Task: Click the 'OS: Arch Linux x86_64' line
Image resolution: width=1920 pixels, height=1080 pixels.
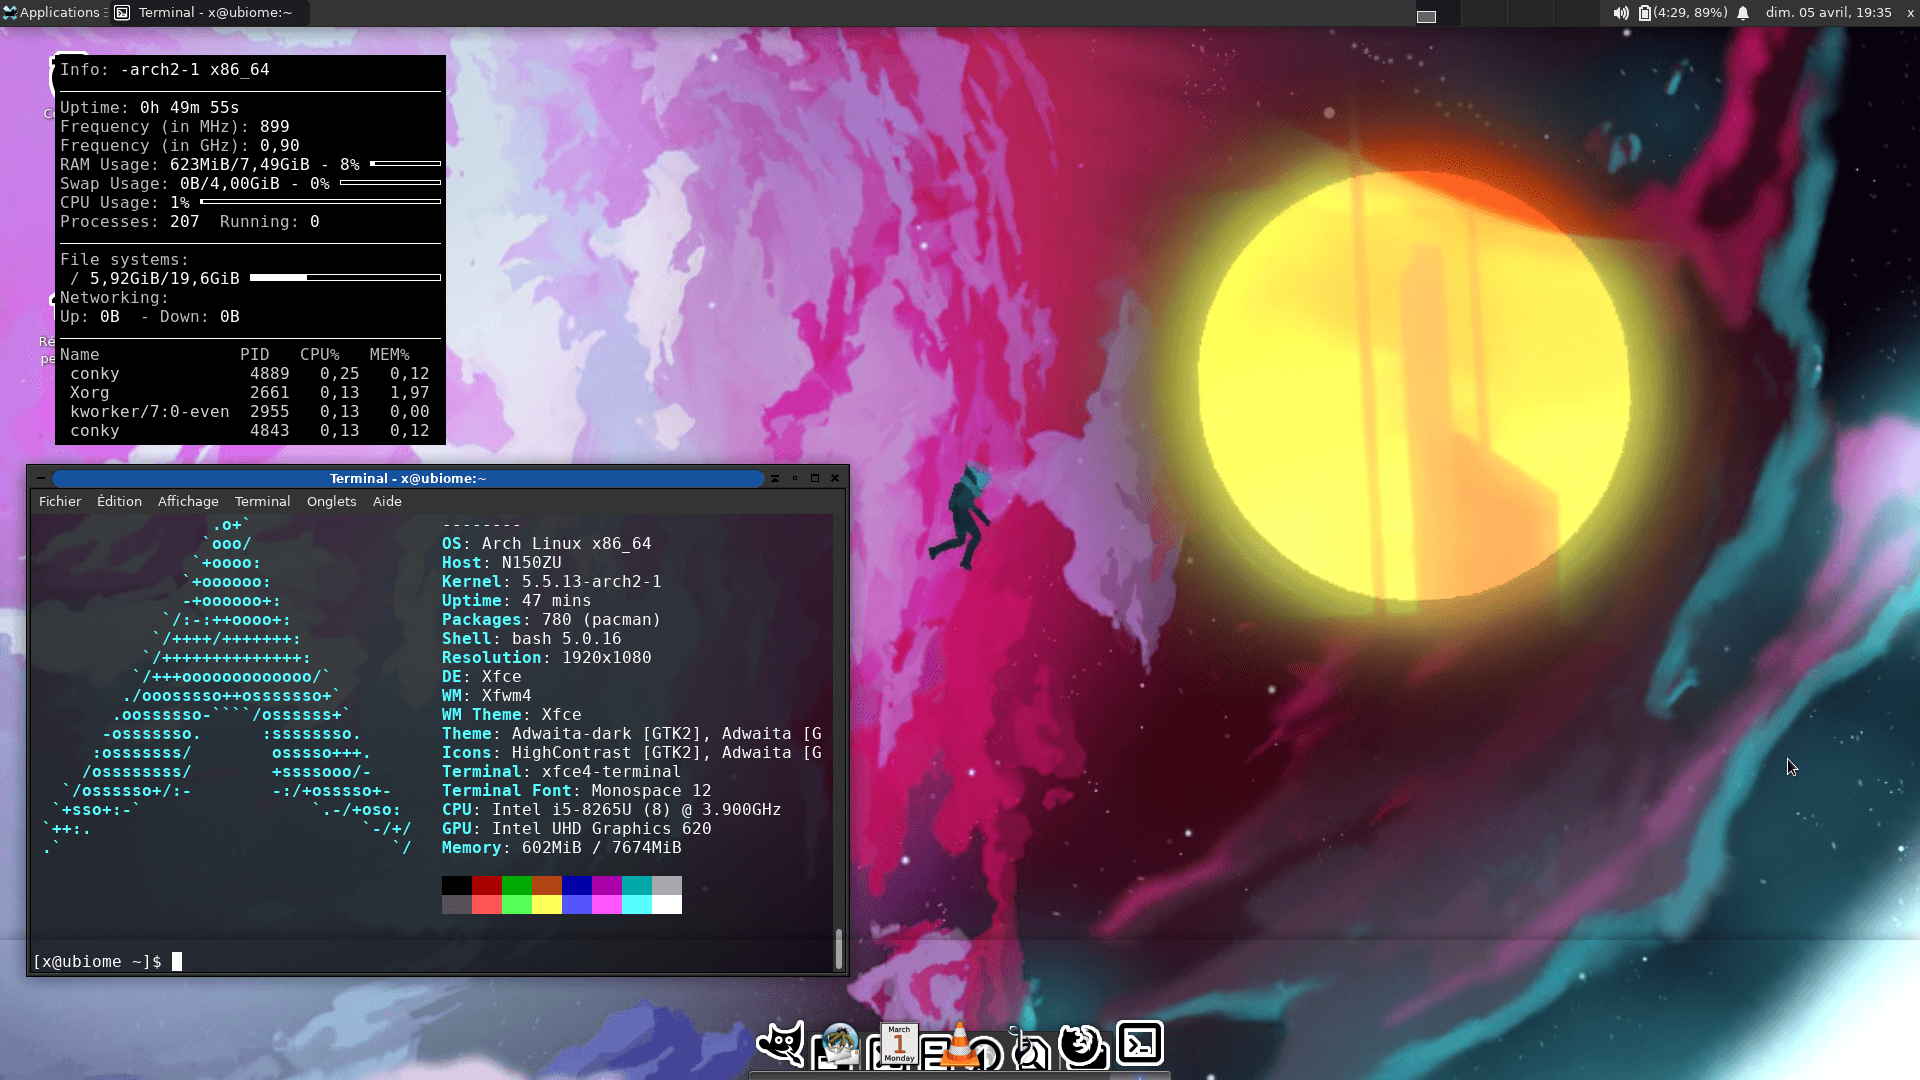Action: pyautogui.click(x=547, y=543)
